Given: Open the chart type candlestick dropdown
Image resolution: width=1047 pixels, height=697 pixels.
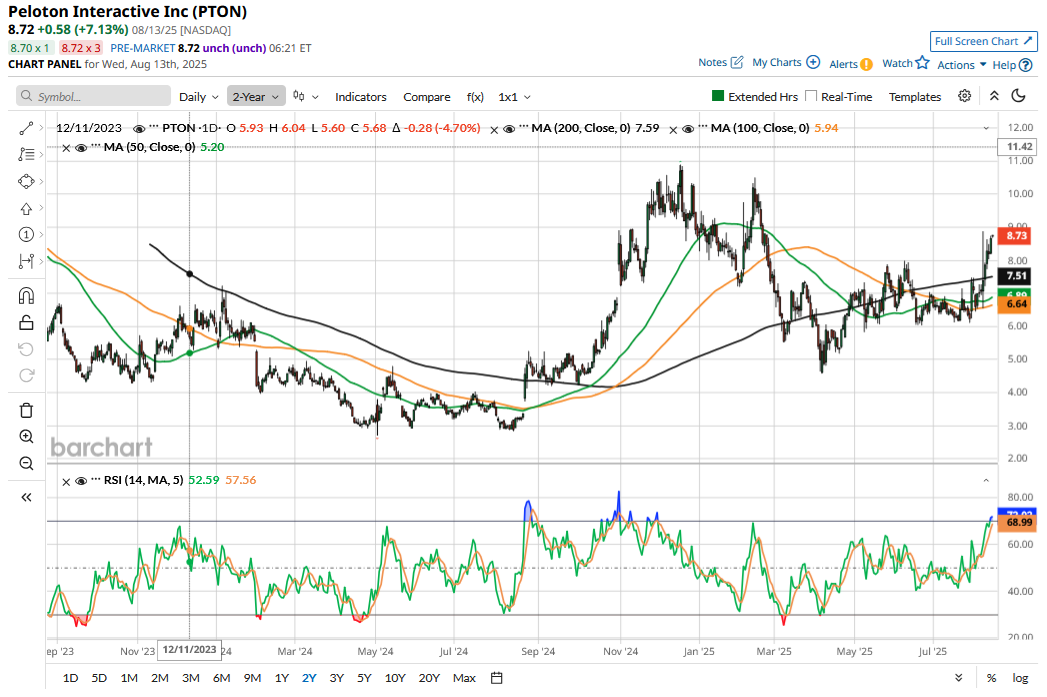Looking at the screenshot, I should [306, 97].
